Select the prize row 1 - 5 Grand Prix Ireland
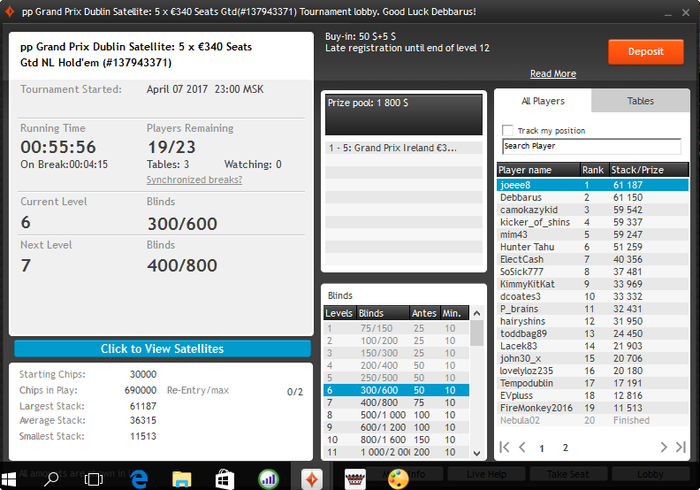The image size is (700, 490). click(404, 148)
